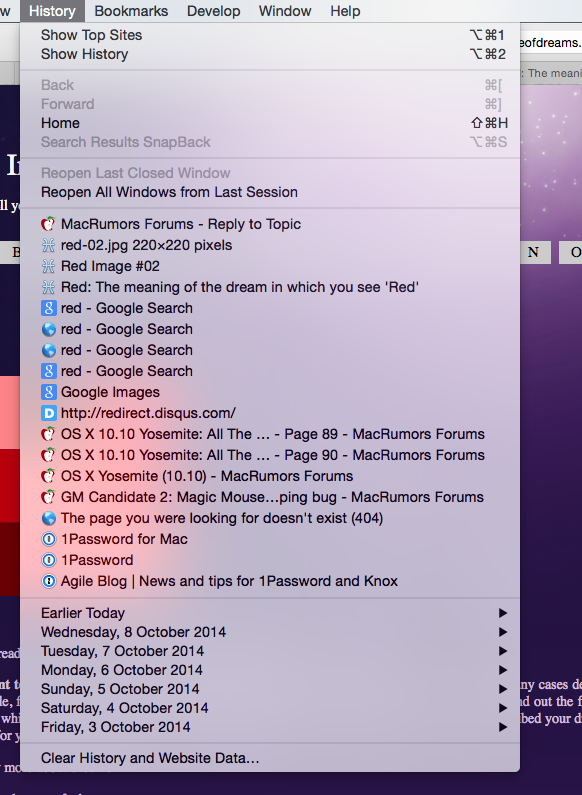
Task: Expand the arrow for Saturday, 4 October 2014
Action: (x=502, y=708)
